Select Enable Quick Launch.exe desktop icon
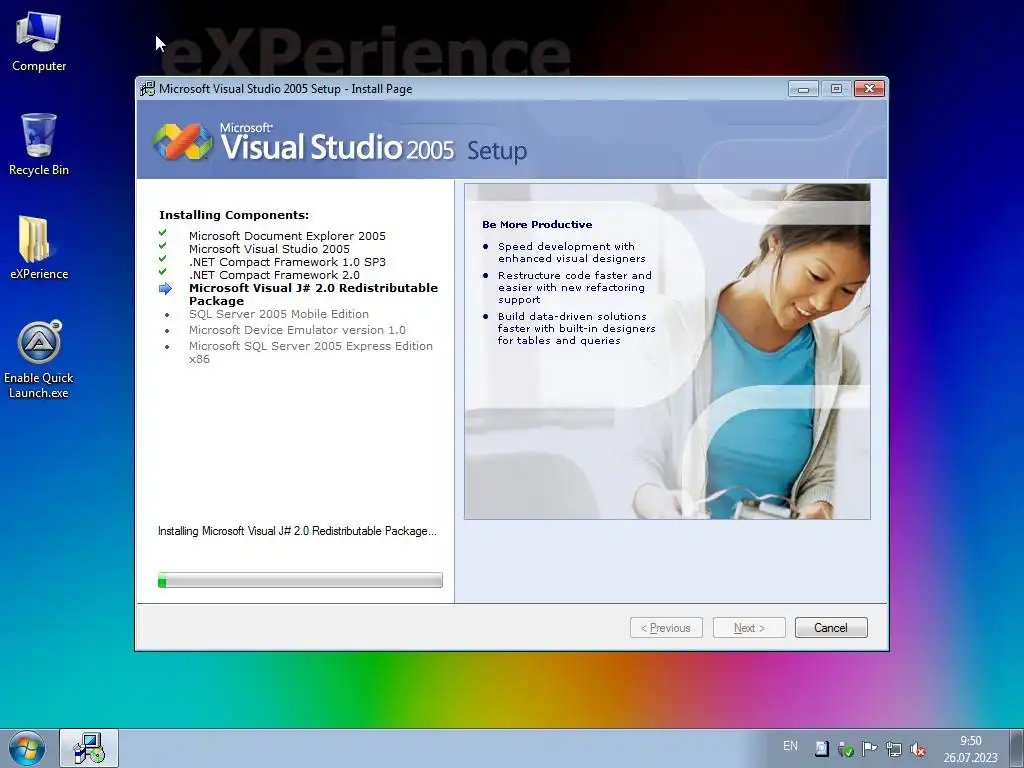1024x768 pixels. [x=39, y=359]
